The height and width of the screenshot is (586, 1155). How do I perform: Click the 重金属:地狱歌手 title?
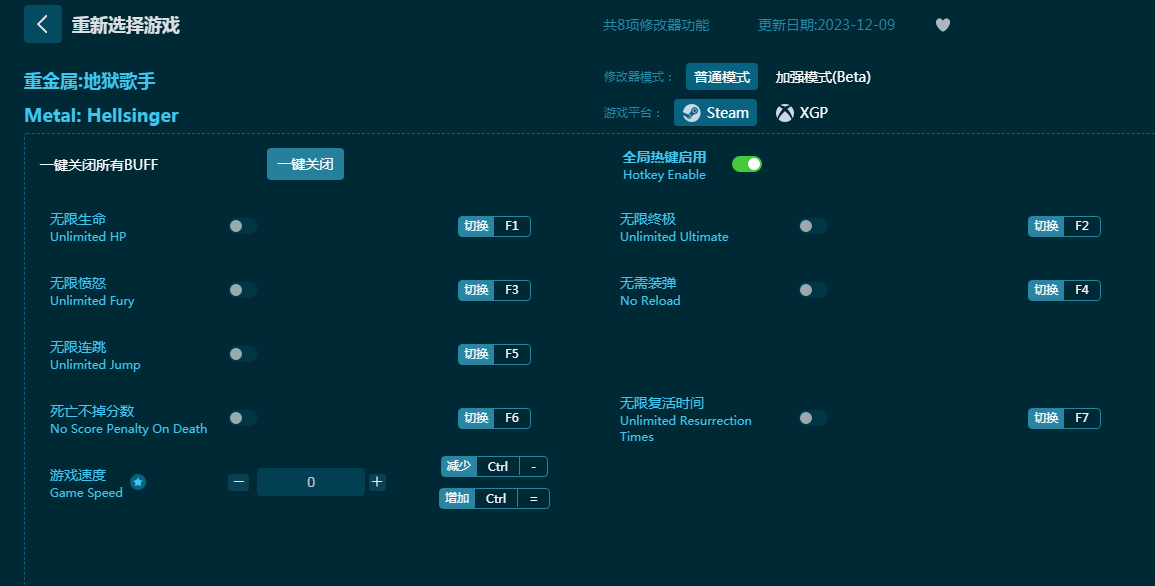[90, 81]
